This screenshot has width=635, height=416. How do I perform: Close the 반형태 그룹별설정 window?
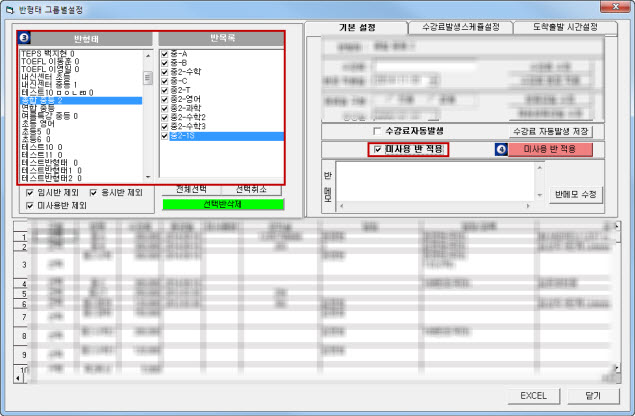(614, 6)
